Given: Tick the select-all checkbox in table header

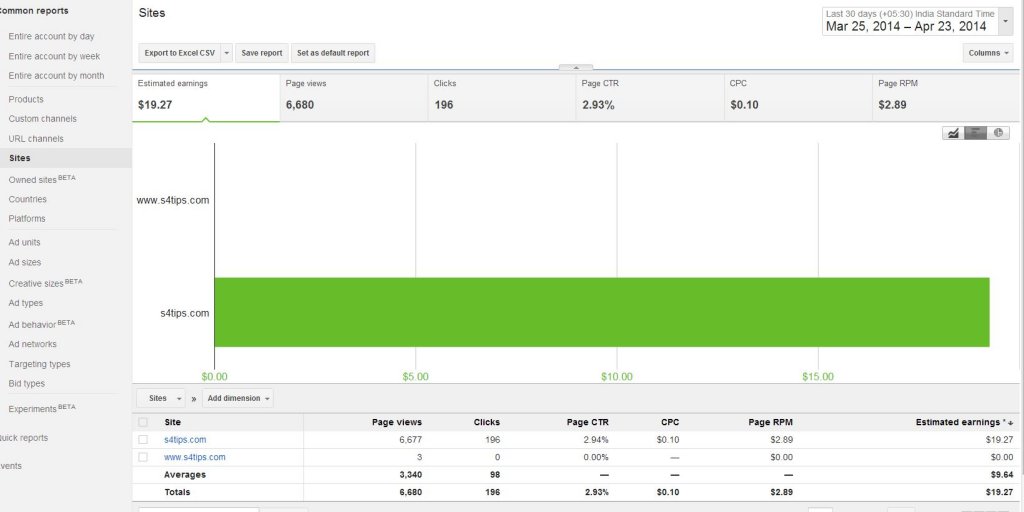Looking at the screenshot, I should 143,423.
